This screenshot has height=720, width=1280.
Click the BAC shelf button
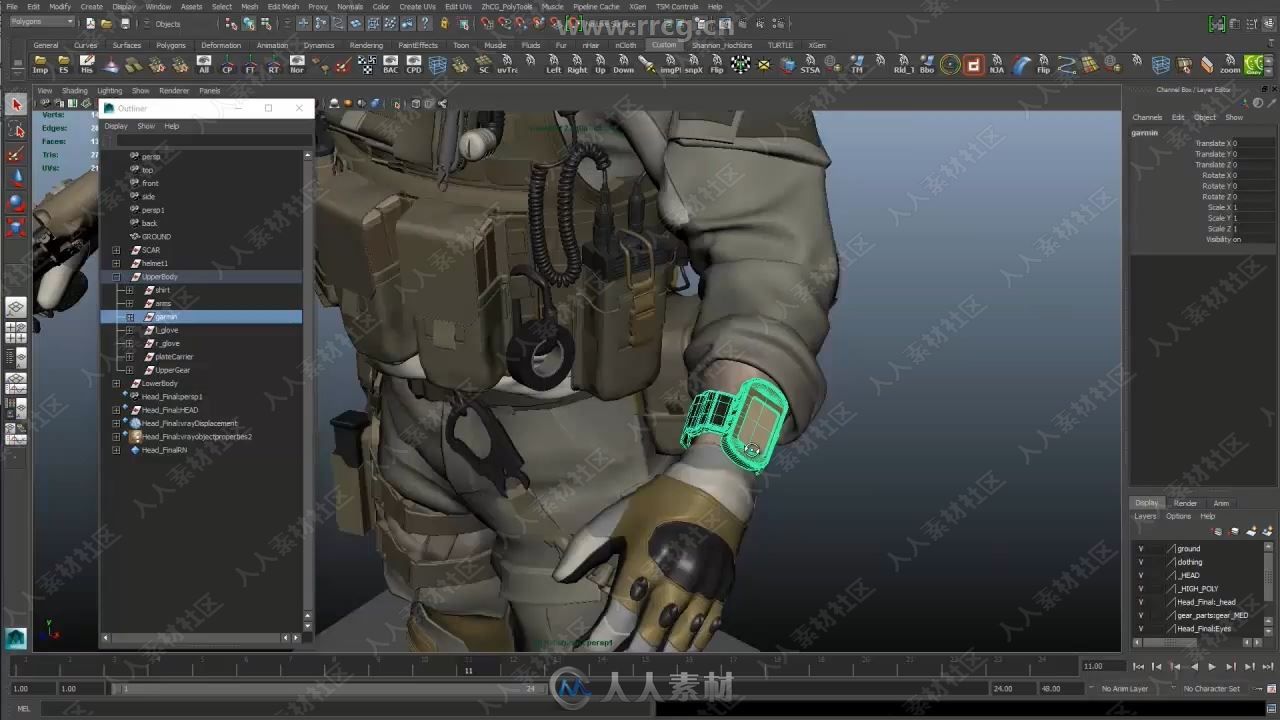[390, 66]
